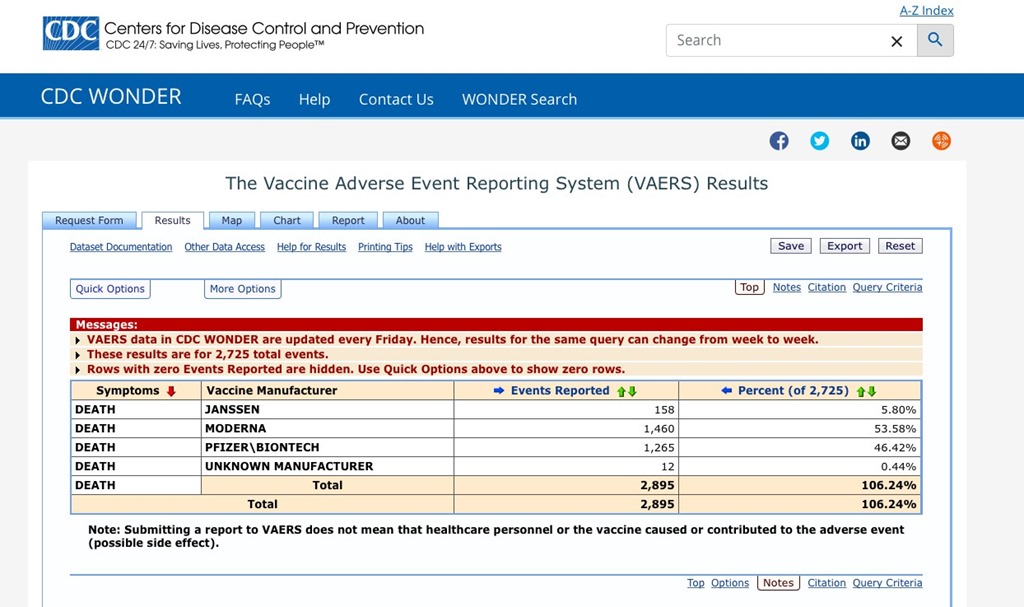Share via email envelope icon
Viewport: 1024px width, 607px height.
point(901,140)
